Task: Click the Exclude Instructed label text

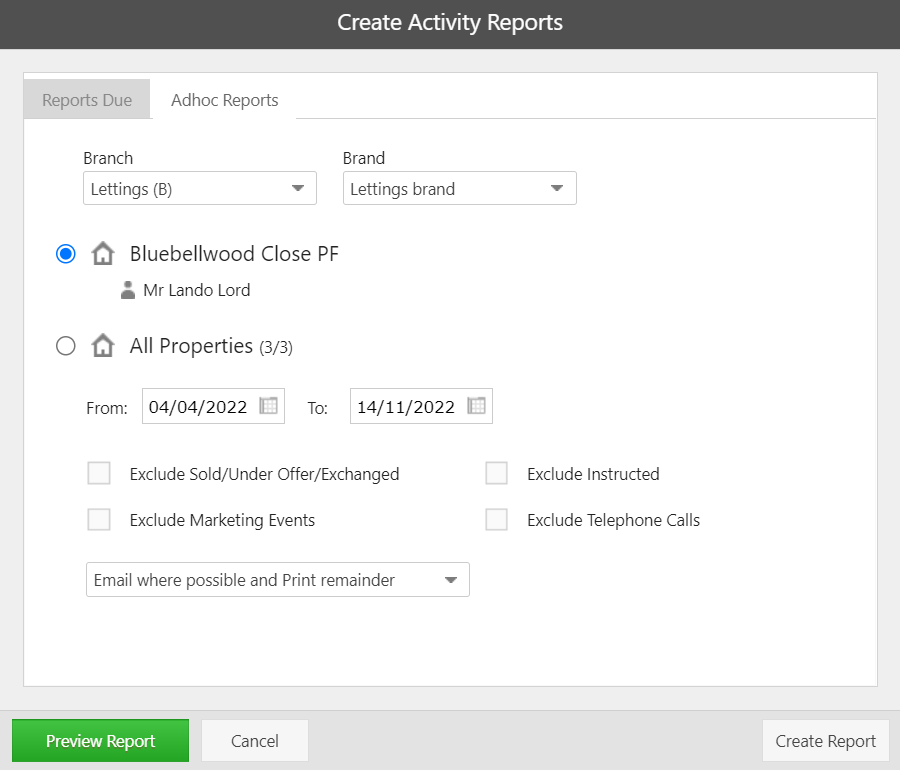Action: click(593, 474)
